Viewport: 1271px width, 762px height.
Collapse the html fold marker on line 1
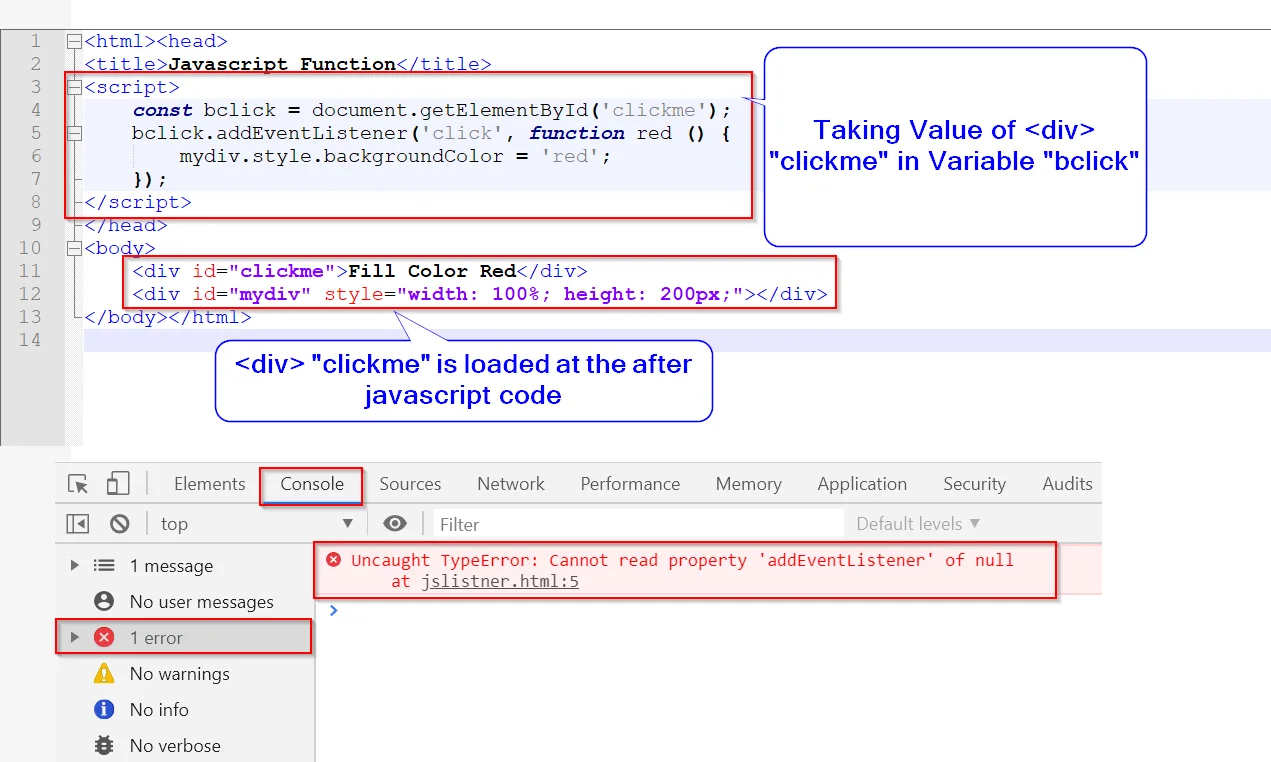click(x=73, y=42)
